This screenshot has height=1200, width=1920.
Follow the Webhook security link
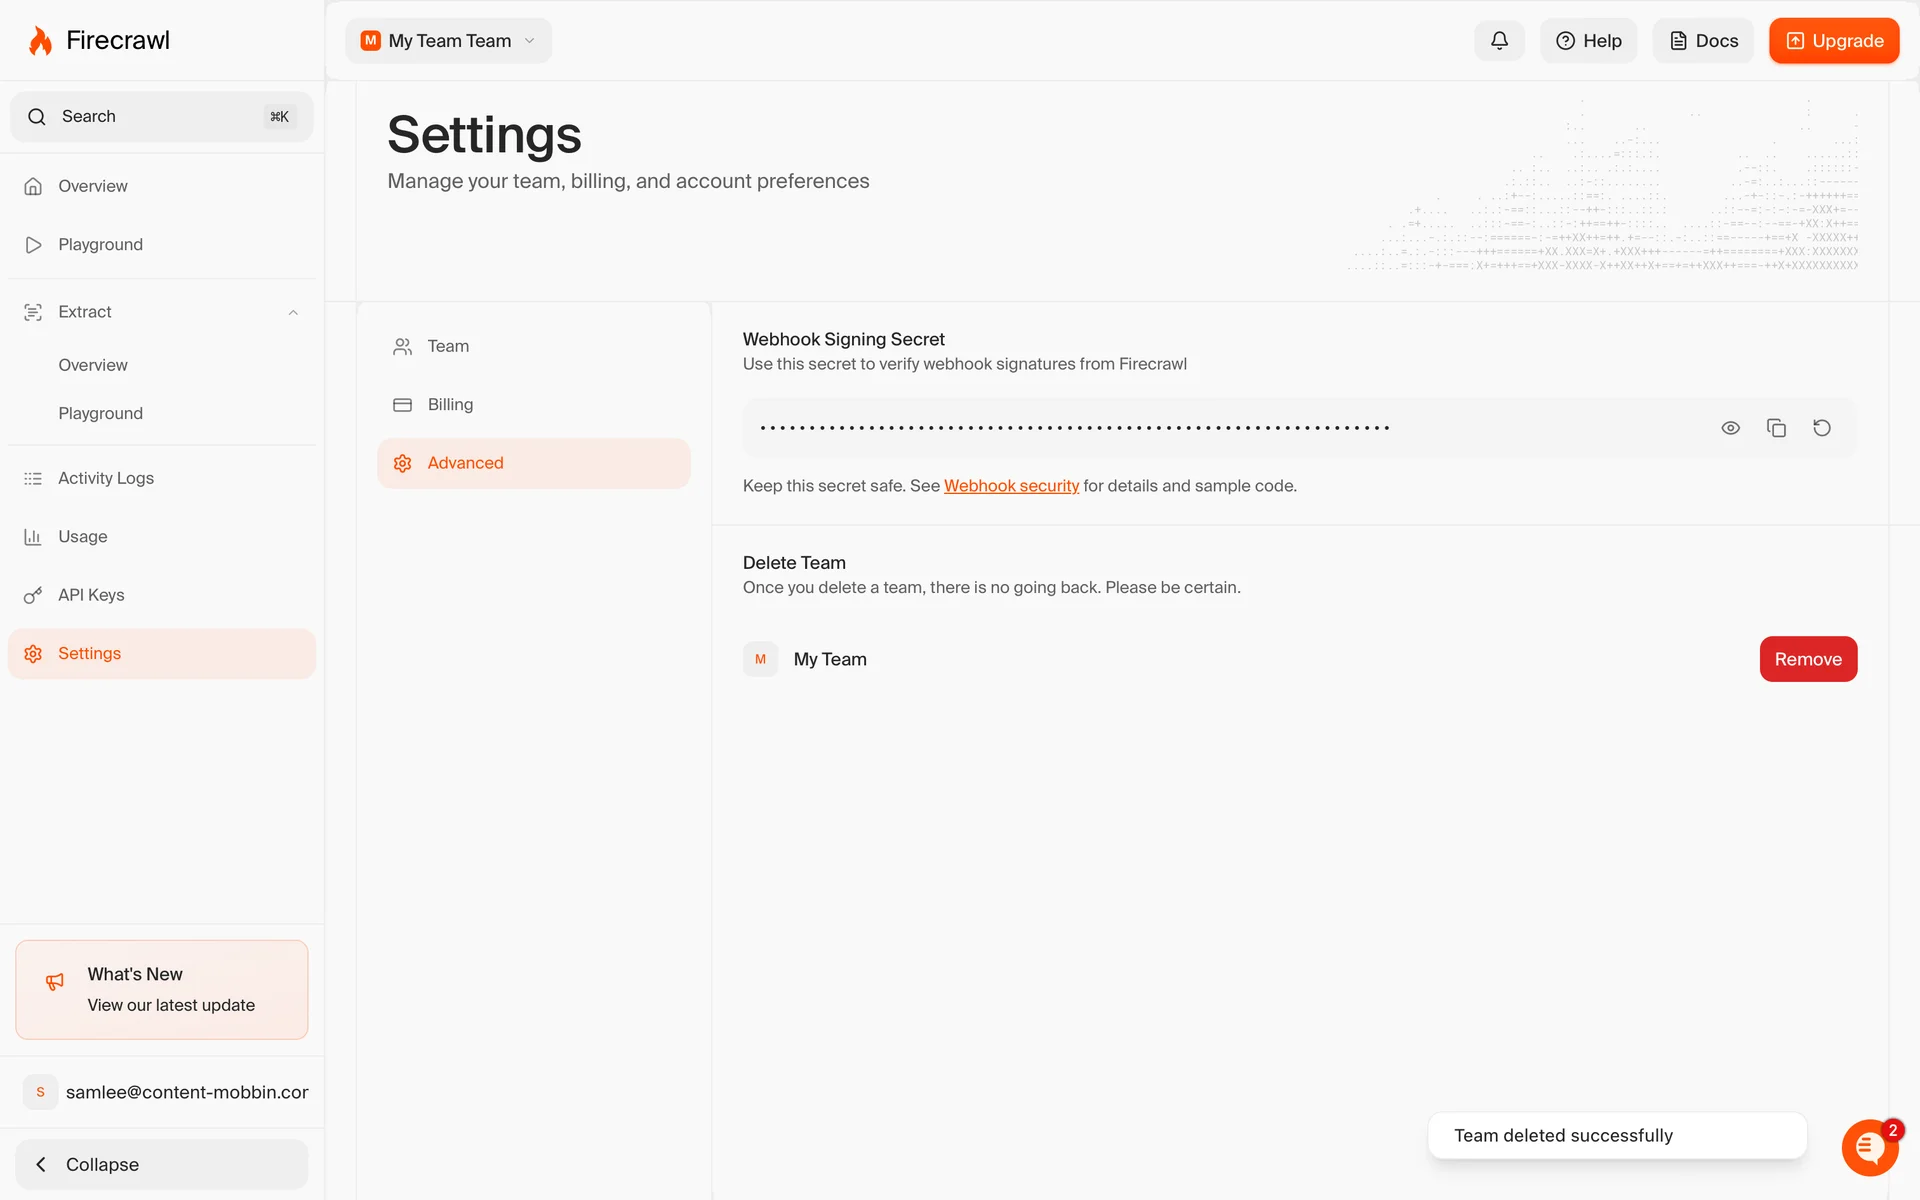pyautogui.click(x=1011, y=486)
